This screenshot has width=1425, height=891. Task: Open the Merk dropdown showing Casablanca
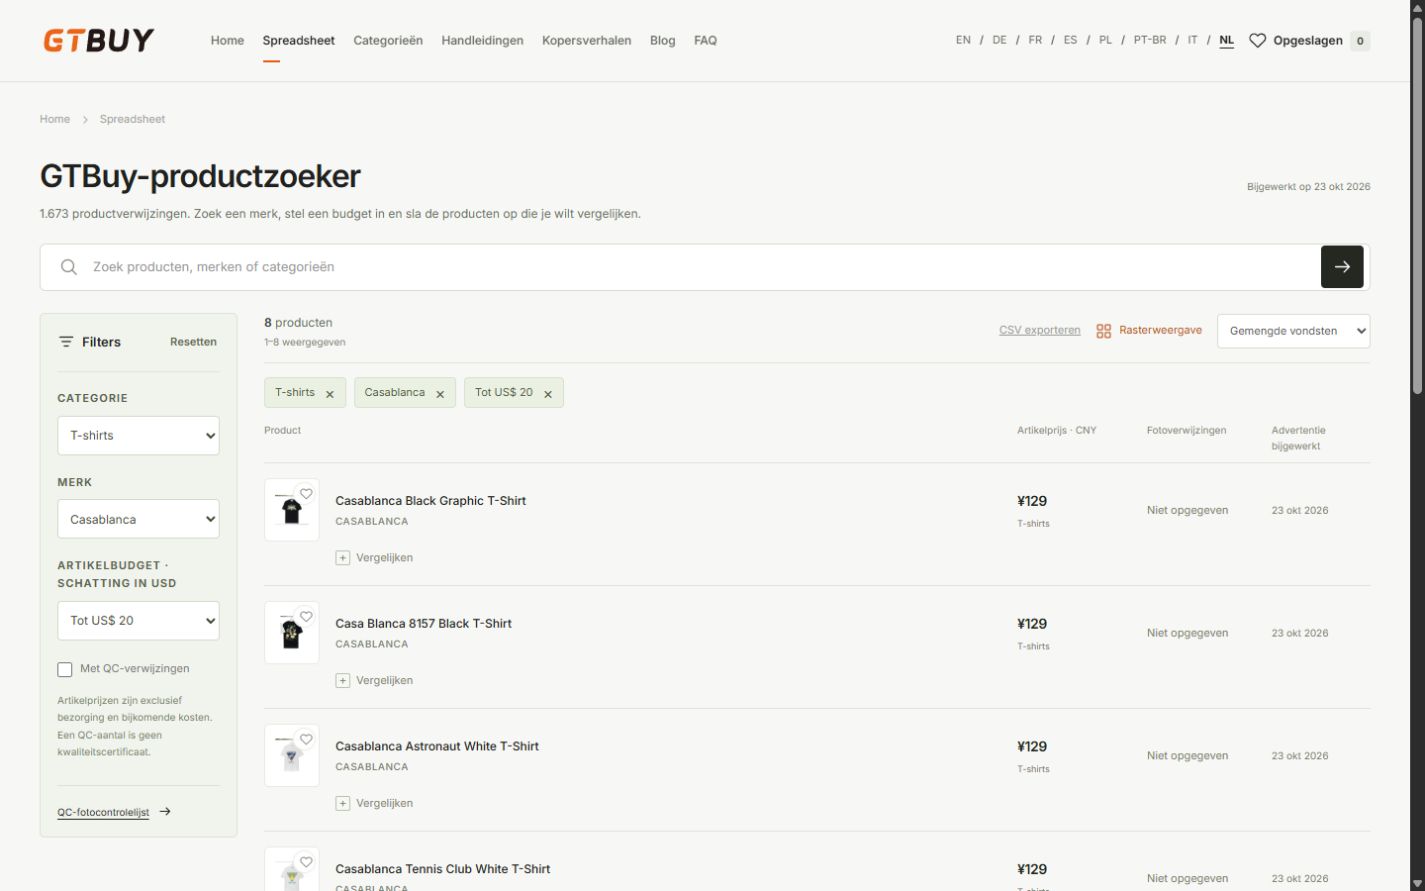(x=138, y=519)
